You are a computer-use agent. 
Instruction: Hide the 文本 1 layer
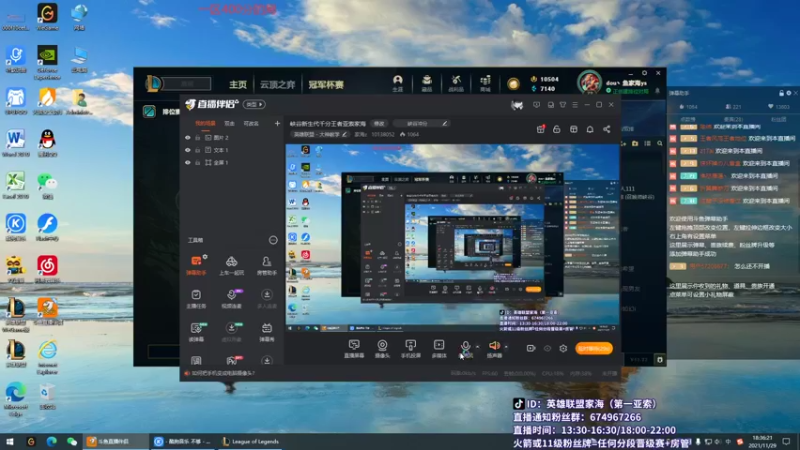(x=187, y=150)
